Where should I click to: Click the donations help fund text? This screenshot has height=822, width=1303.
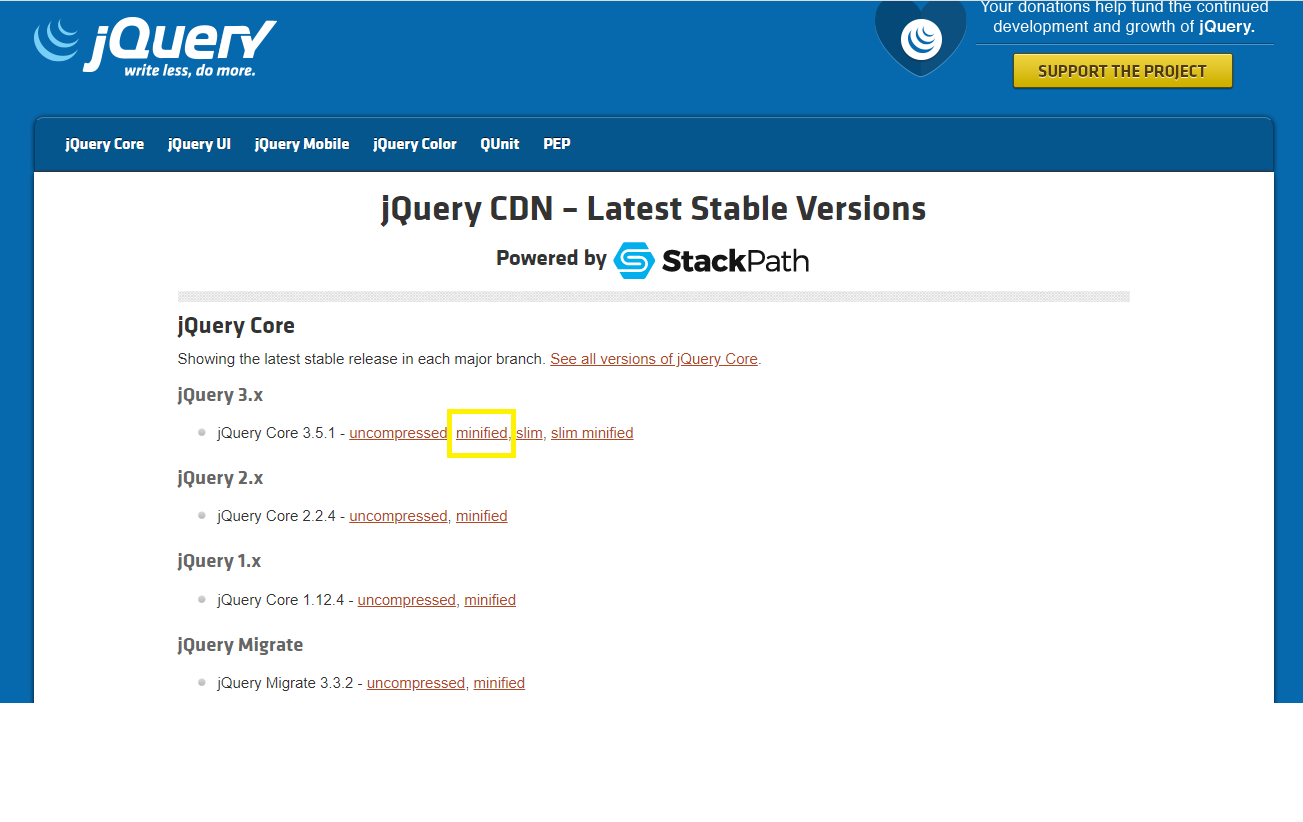pyautogui.click(x=1124, y=17)
